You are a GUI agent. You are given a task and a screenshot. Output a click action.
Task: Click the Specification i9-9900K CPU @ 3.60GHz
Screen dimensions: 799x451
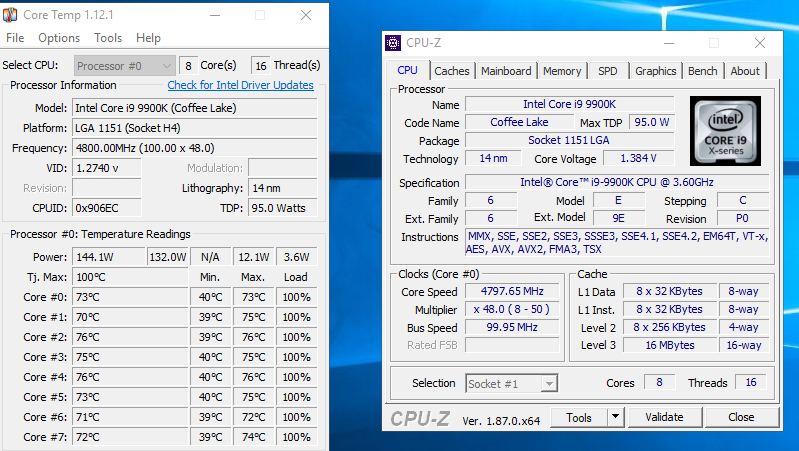click(617, 182)
